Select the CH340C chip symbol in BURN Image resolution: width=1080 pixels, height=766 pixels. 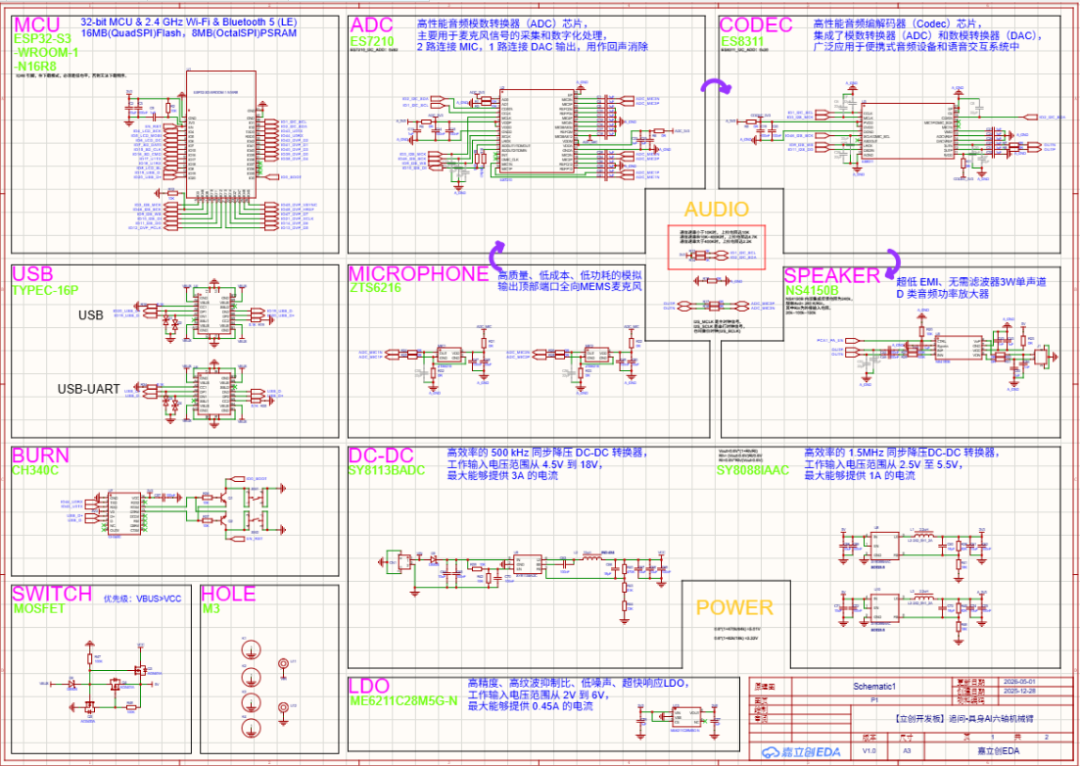coord(124,513)
